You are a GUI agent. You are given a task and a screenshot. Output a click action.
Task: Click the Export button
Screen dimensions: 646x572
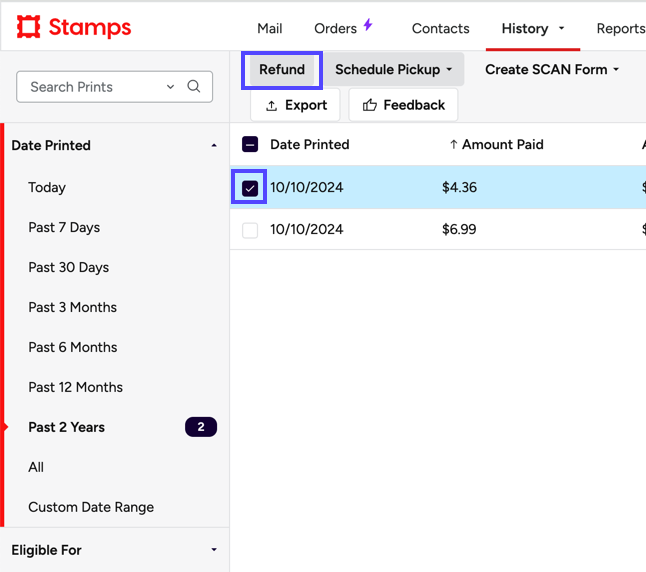pyautogui.click(x=295, y=105)
